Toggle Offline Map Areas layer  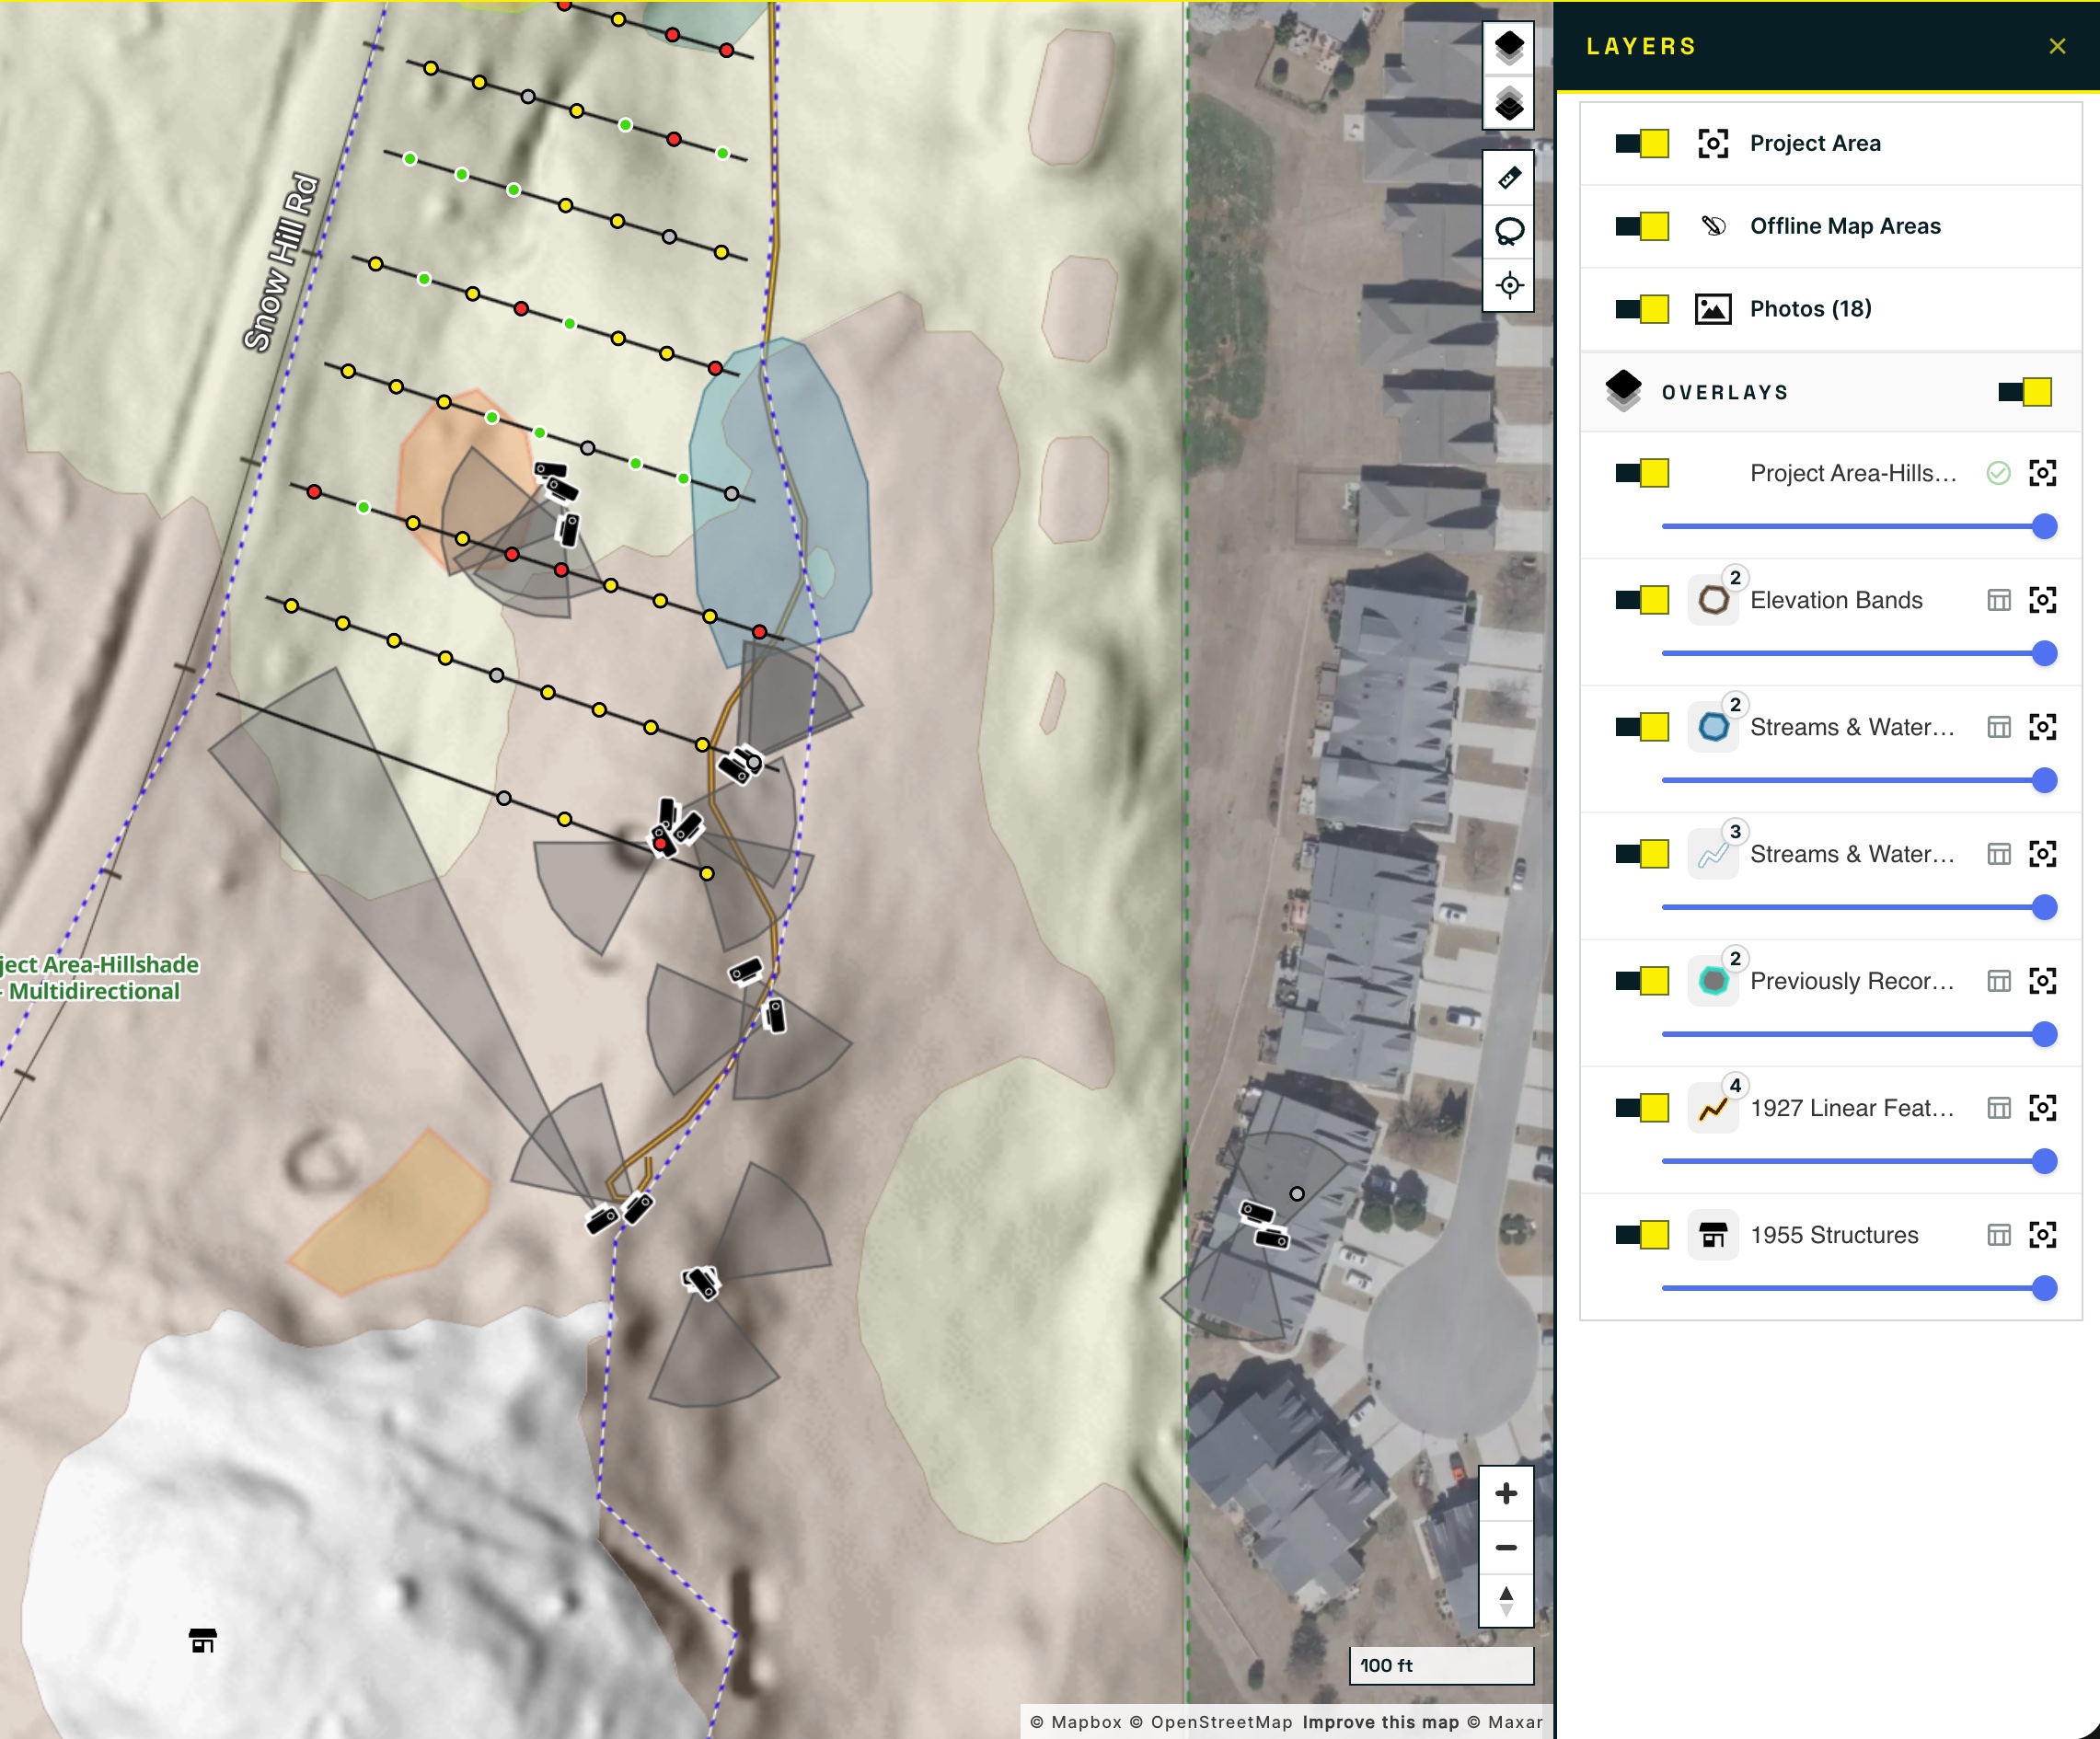(1642, 226)
